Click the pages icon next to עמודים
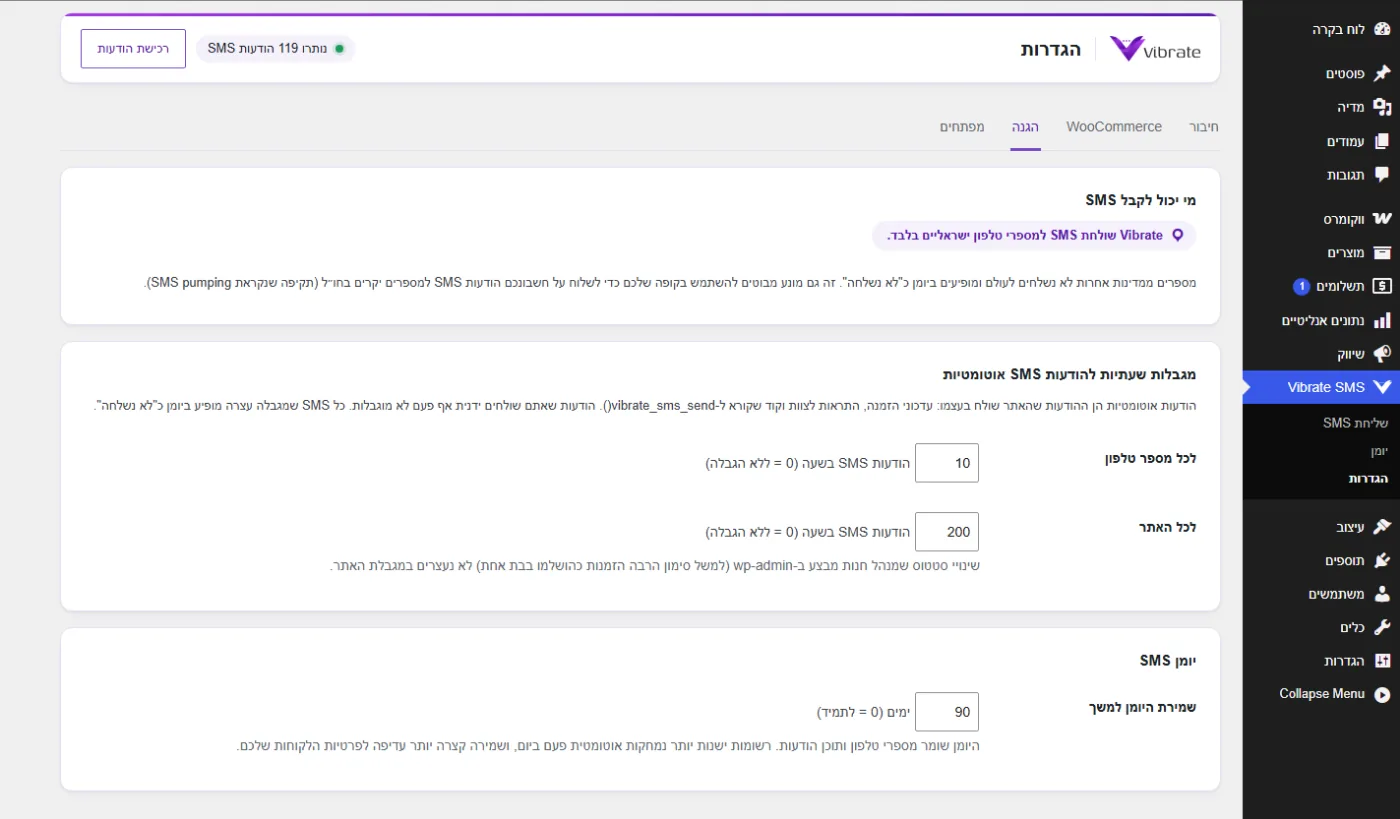The height and width of the screenshot is (819, 1400). [x=1382, y=141]
